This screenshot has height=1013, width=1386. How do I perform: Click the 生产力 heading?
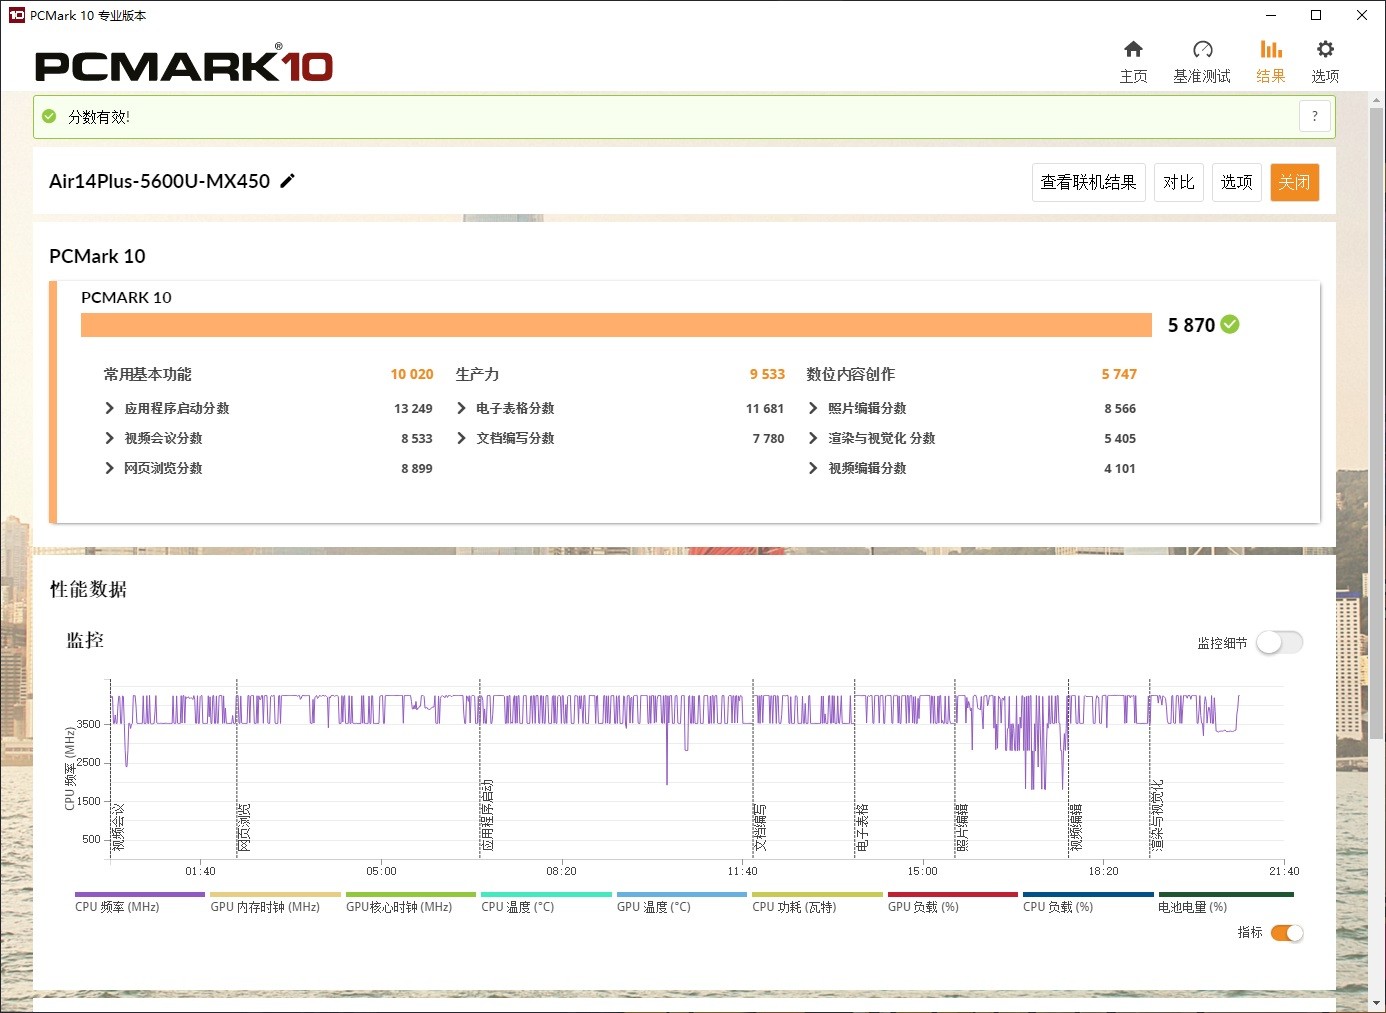coord(477,374)
